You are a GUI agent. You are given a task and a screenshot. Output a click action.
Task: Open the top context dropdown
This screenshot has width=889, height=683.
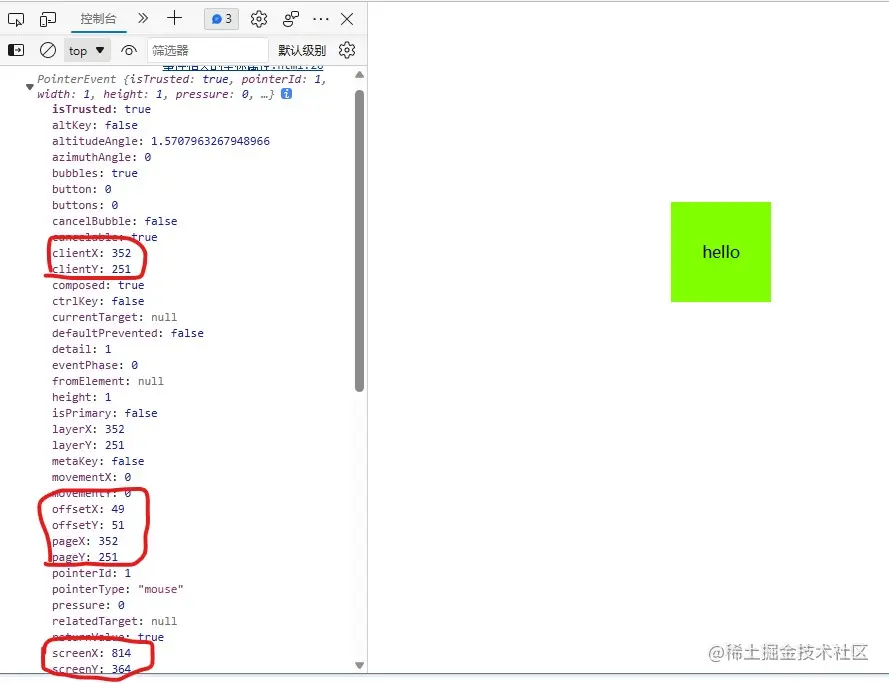pyautogui.click(x=86, y=50)
